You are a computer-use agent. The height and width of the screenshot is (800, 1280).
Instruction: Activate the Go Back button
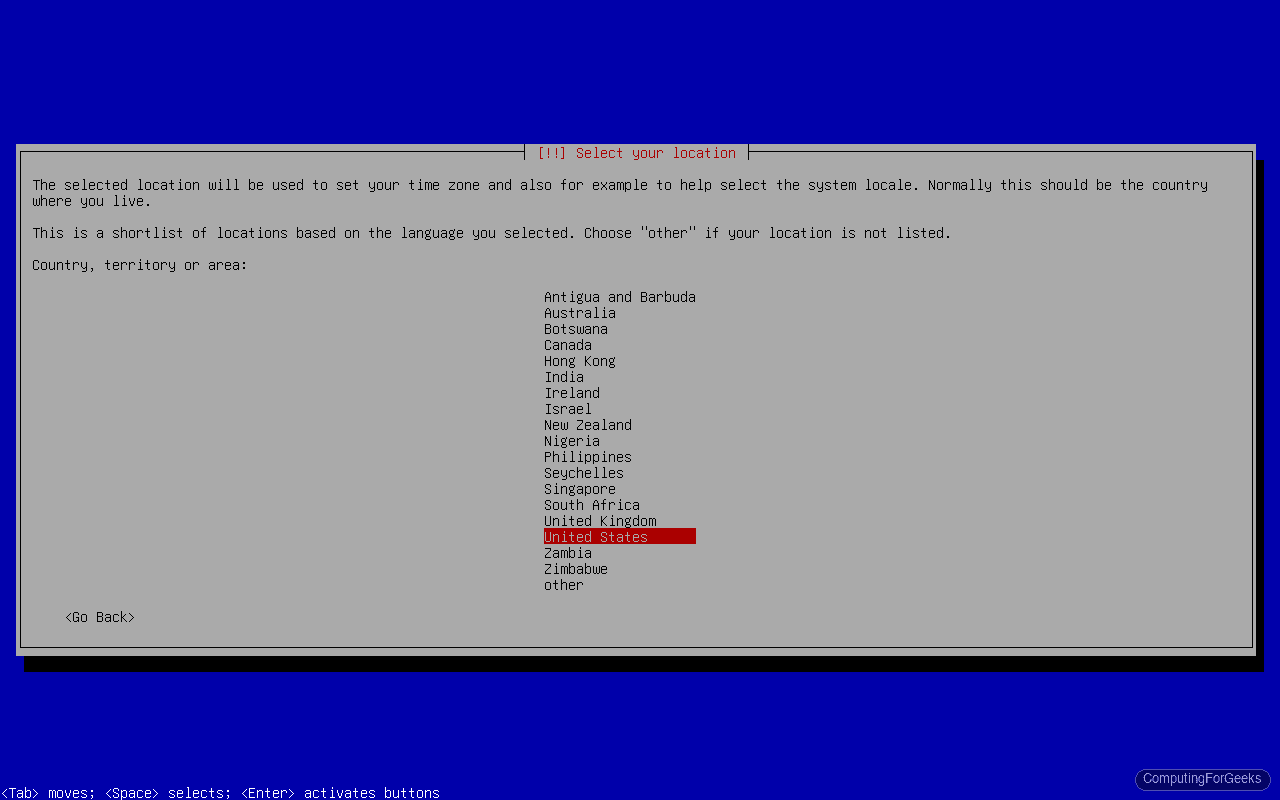pyautogui.click(x=99, y=617)
